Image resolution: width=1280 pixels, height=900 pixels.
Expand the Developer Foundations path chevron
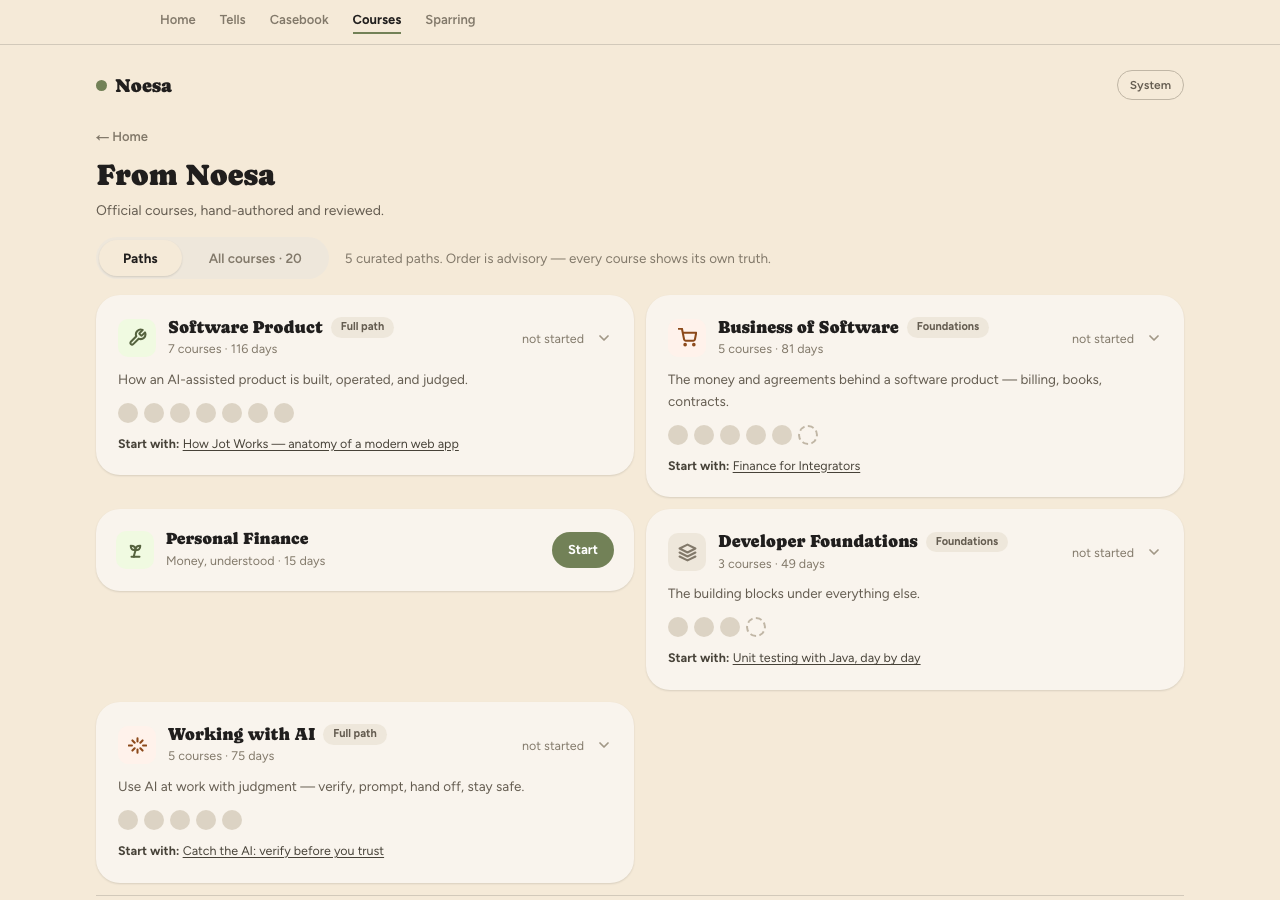1154,552
